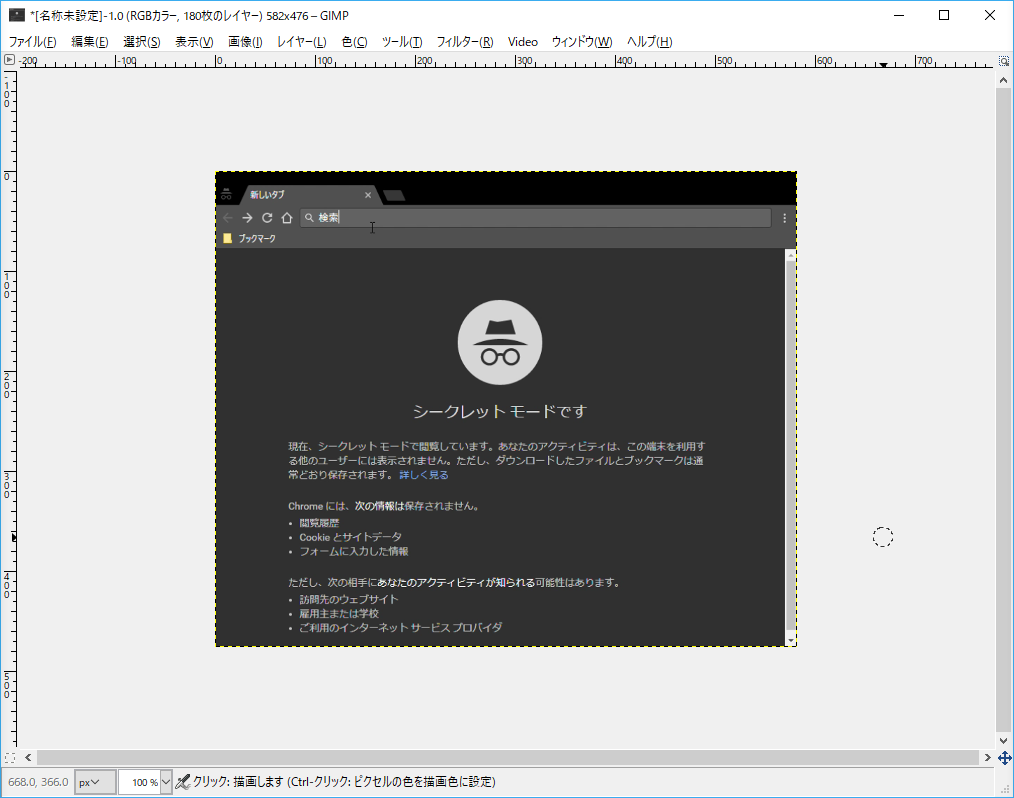Screen dimensions: 1014x798
Task: Click the reload icon in the pictured Chrome toolbar
Action: coord(267,218)
